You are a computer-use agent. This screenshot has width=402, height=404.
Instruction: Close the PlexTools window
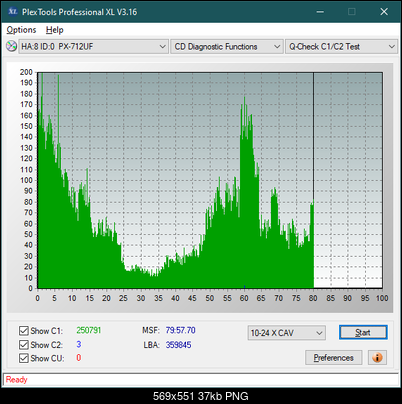pos(384,12)
